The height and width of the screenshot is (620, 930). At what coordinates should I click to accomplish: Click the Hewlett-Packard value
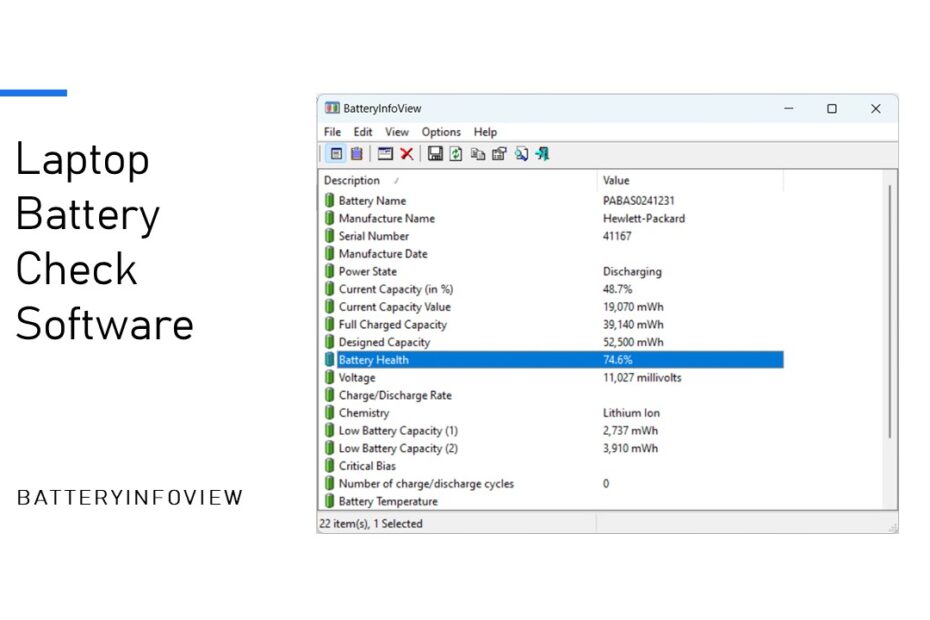click(644, 218)
